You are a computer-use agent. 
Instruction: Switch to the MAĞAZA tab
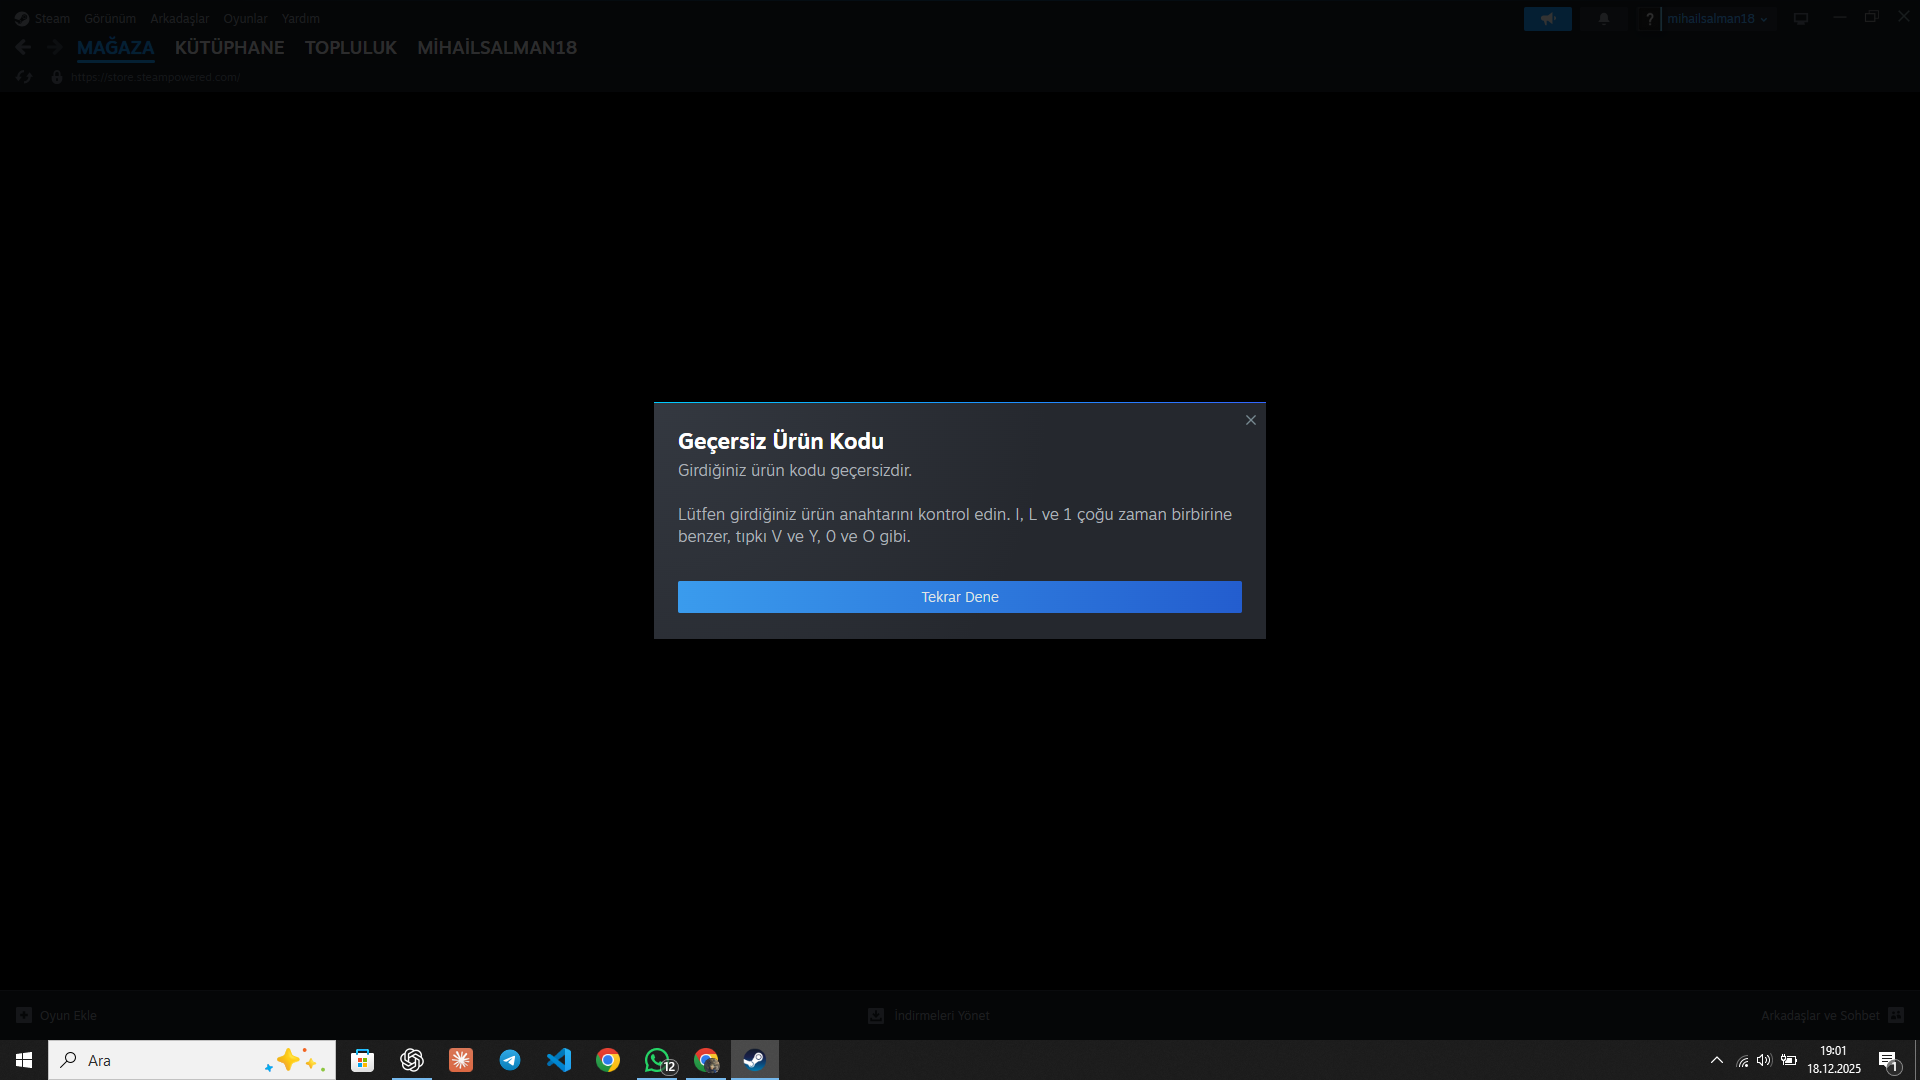(x=116, y=48)
